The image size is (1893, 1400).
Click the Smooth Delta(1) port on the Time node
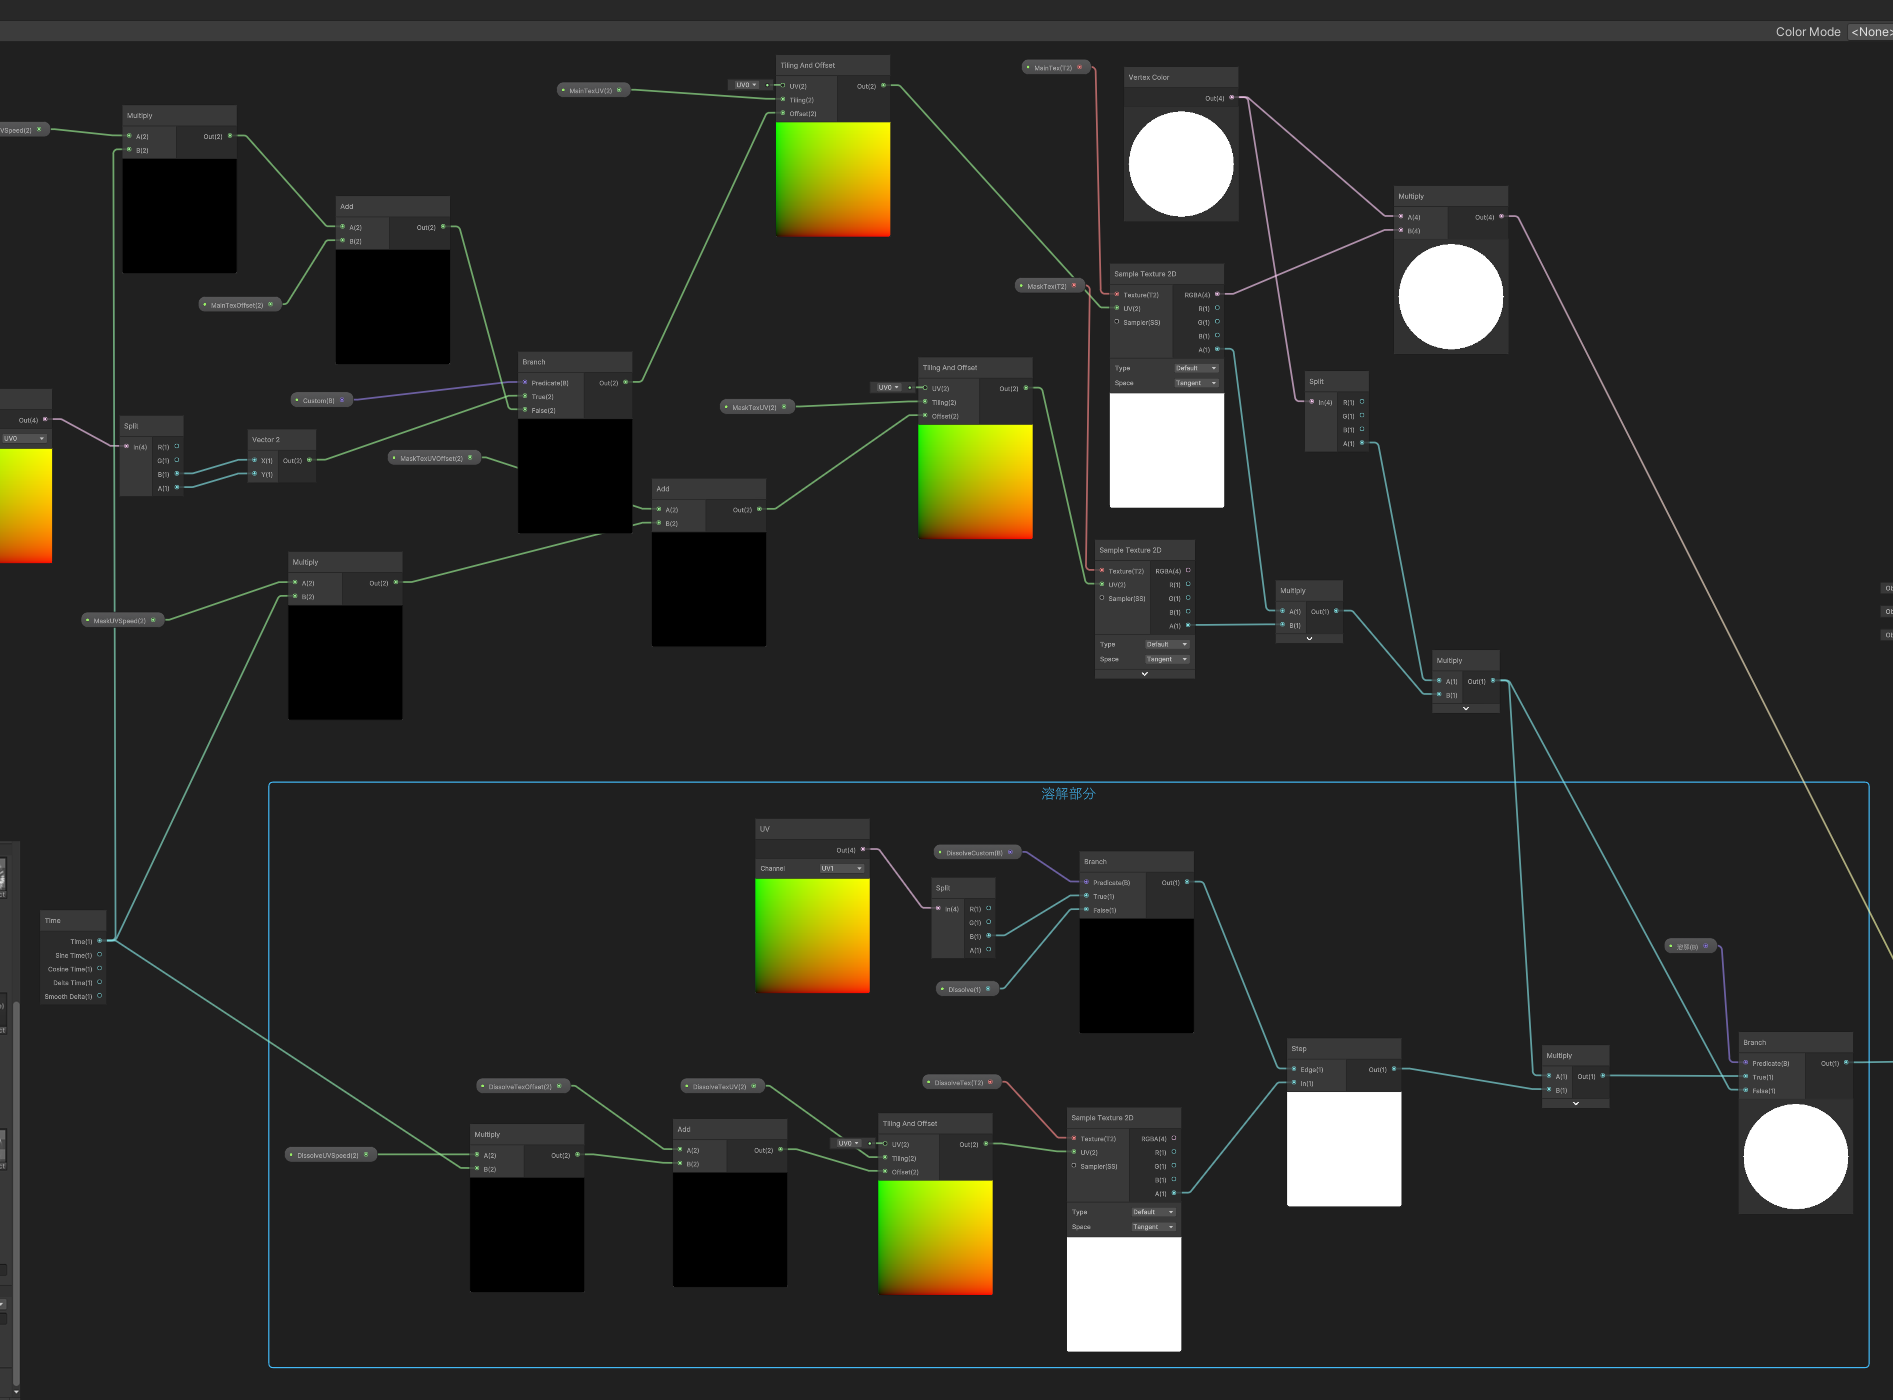pyautogui.click(x=99, y=996)
